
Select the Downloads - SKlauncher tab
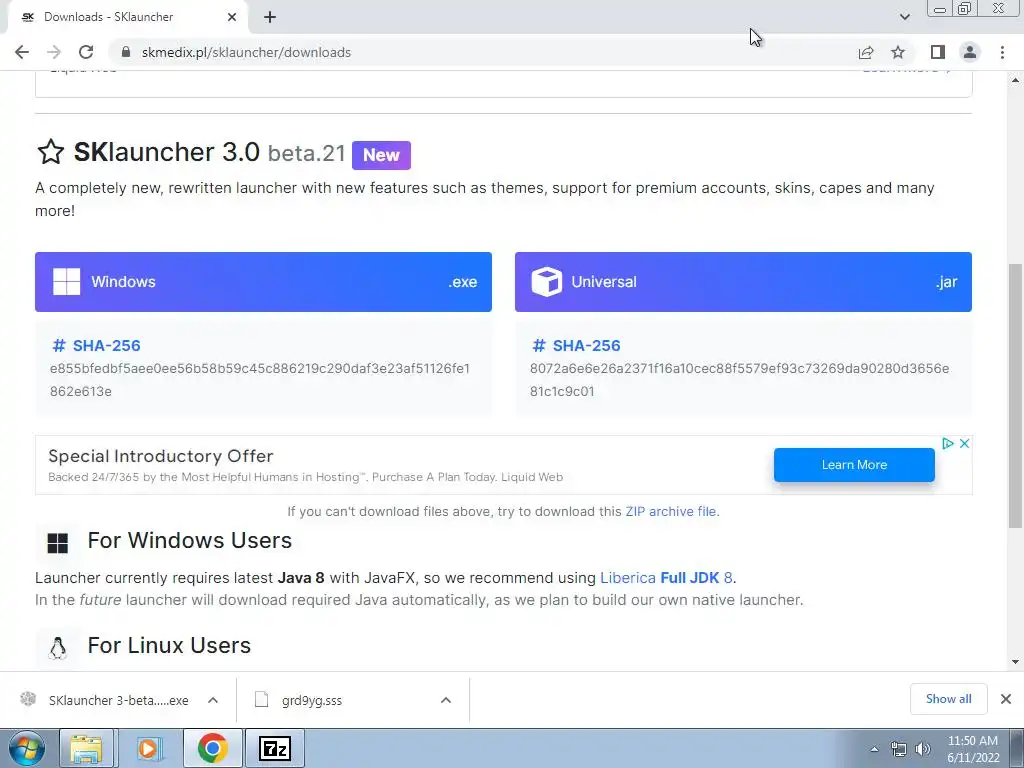click(x=127, y=17)
